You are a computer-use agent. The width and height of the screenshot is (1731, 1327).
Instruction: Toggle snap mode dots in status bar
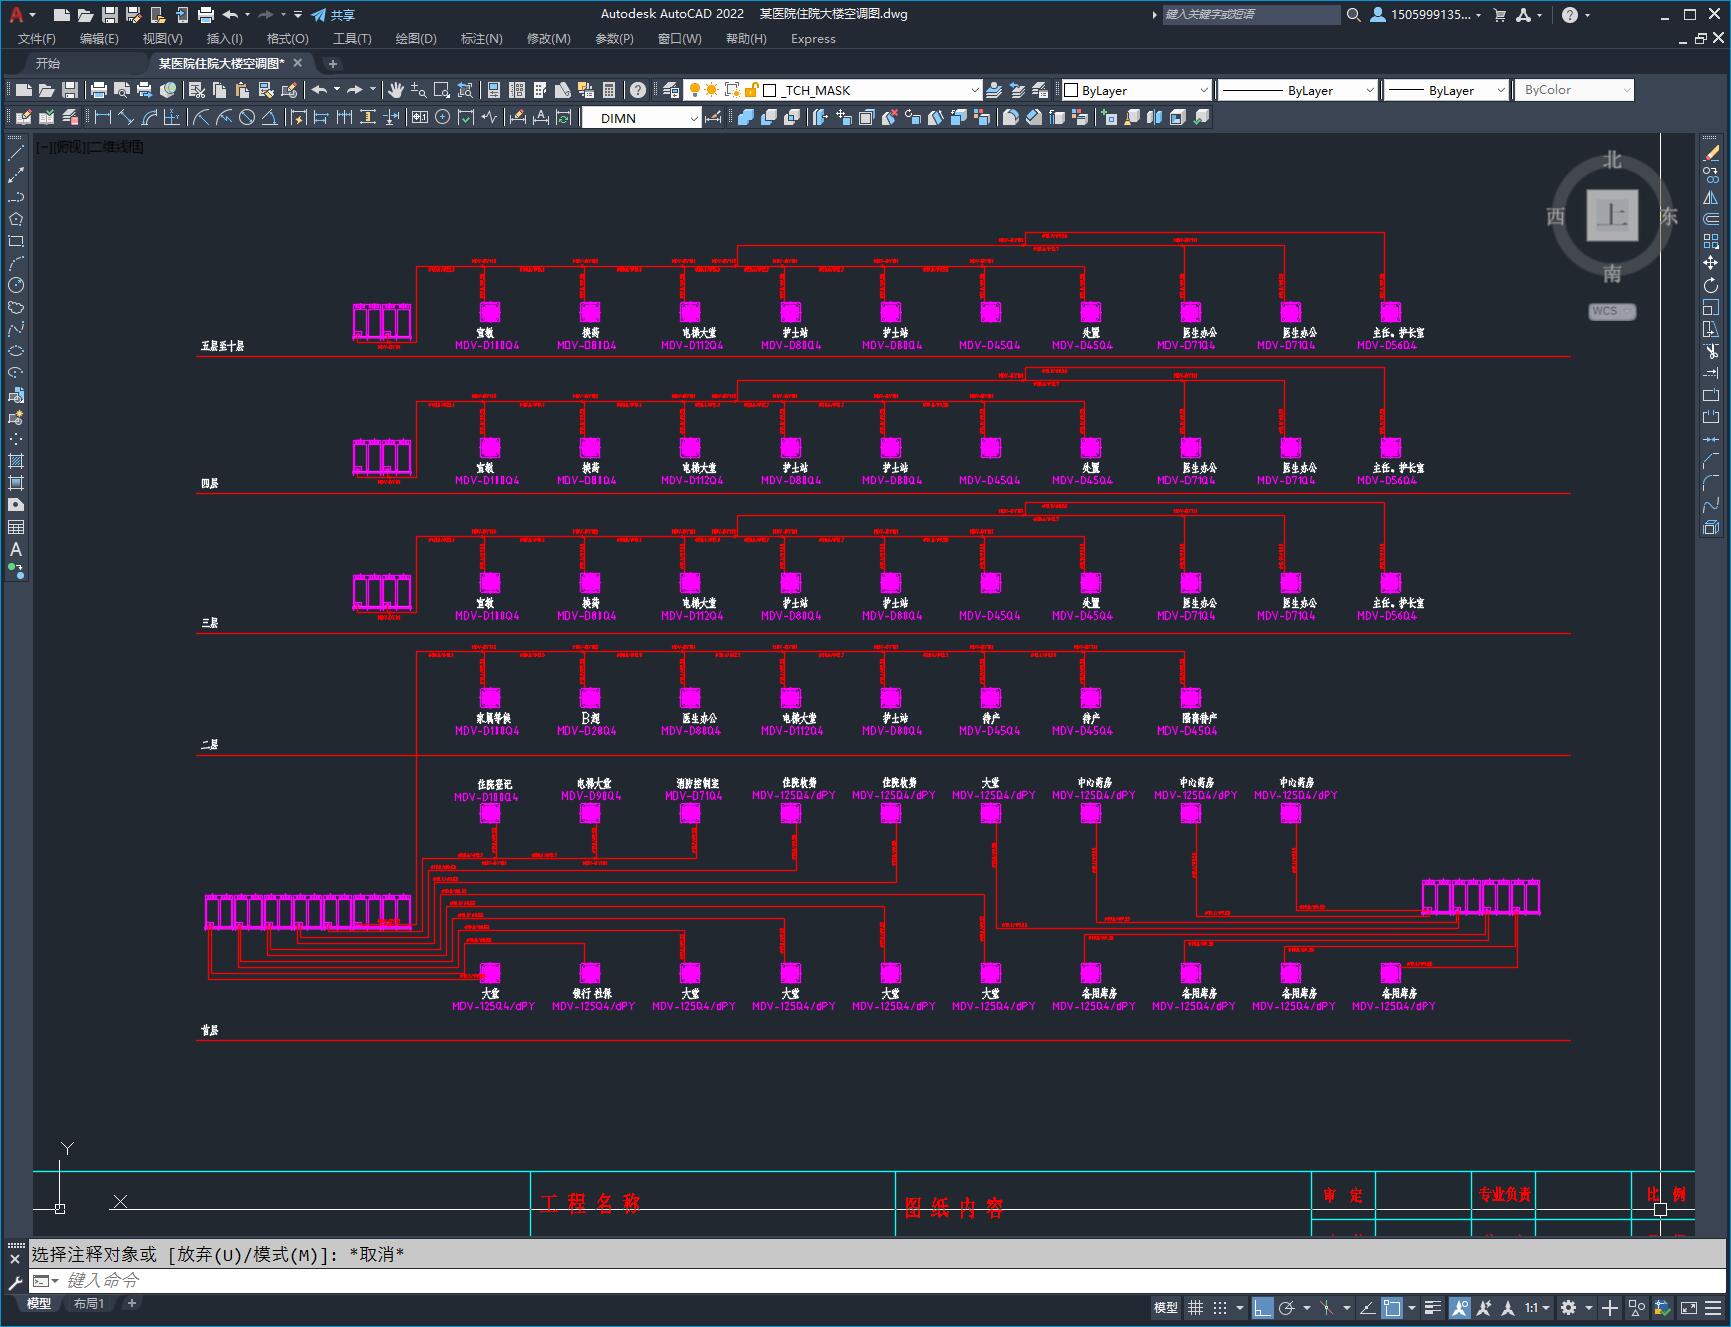(x=1219, y=1307)
